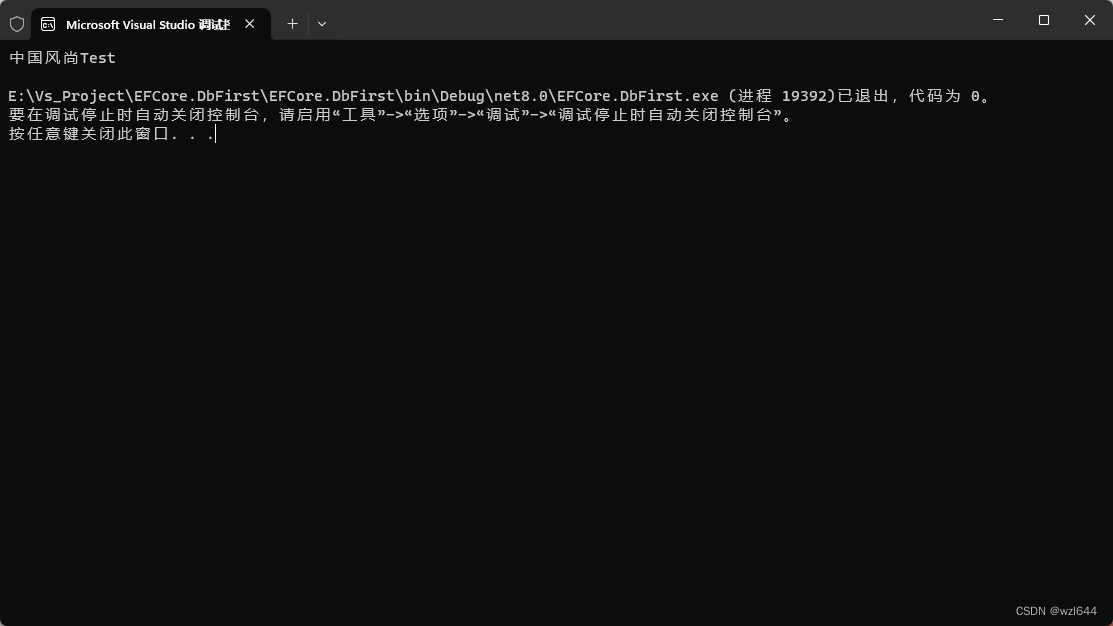Screen dimensions: 1113x626
Task: Click the maximize window icon
Action: 1043,20
